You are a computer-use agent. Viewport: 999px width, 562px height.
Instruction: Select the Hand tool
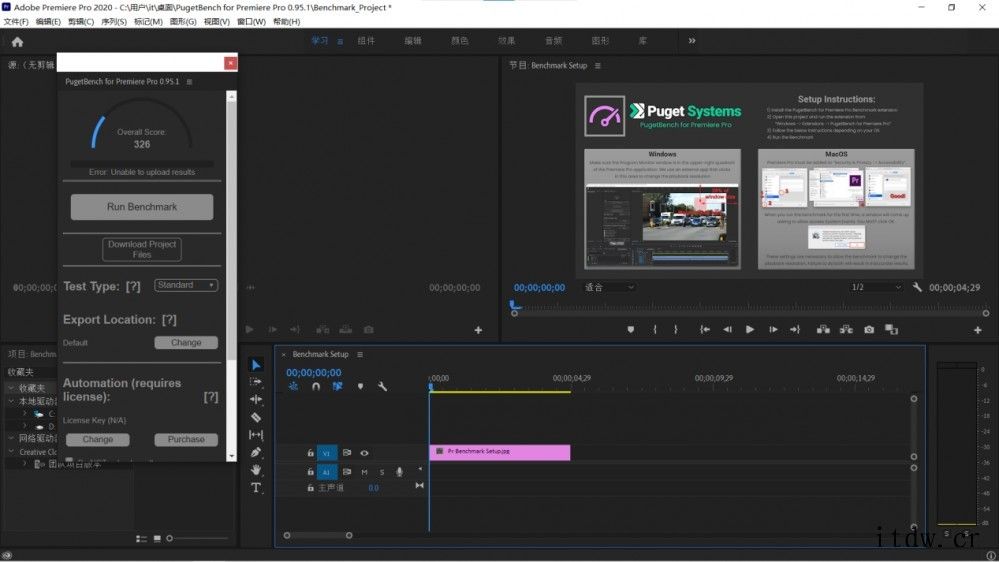(x=256, y=470)
